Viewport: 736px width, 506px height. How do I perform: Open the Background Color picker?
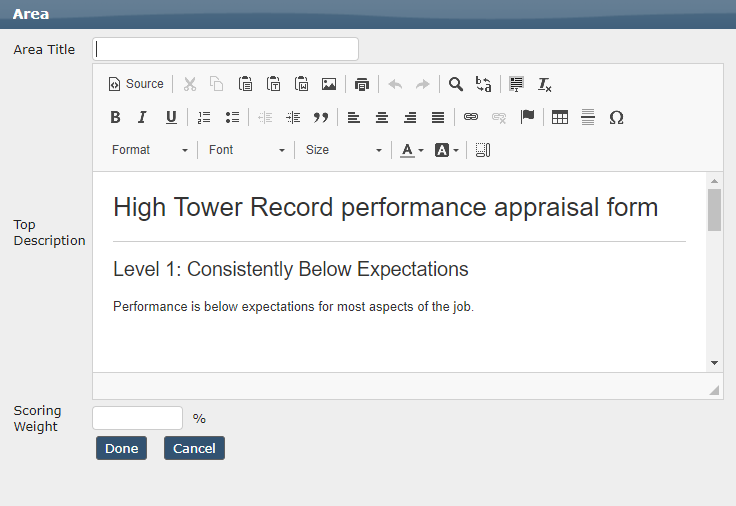(x=446, y=150)
